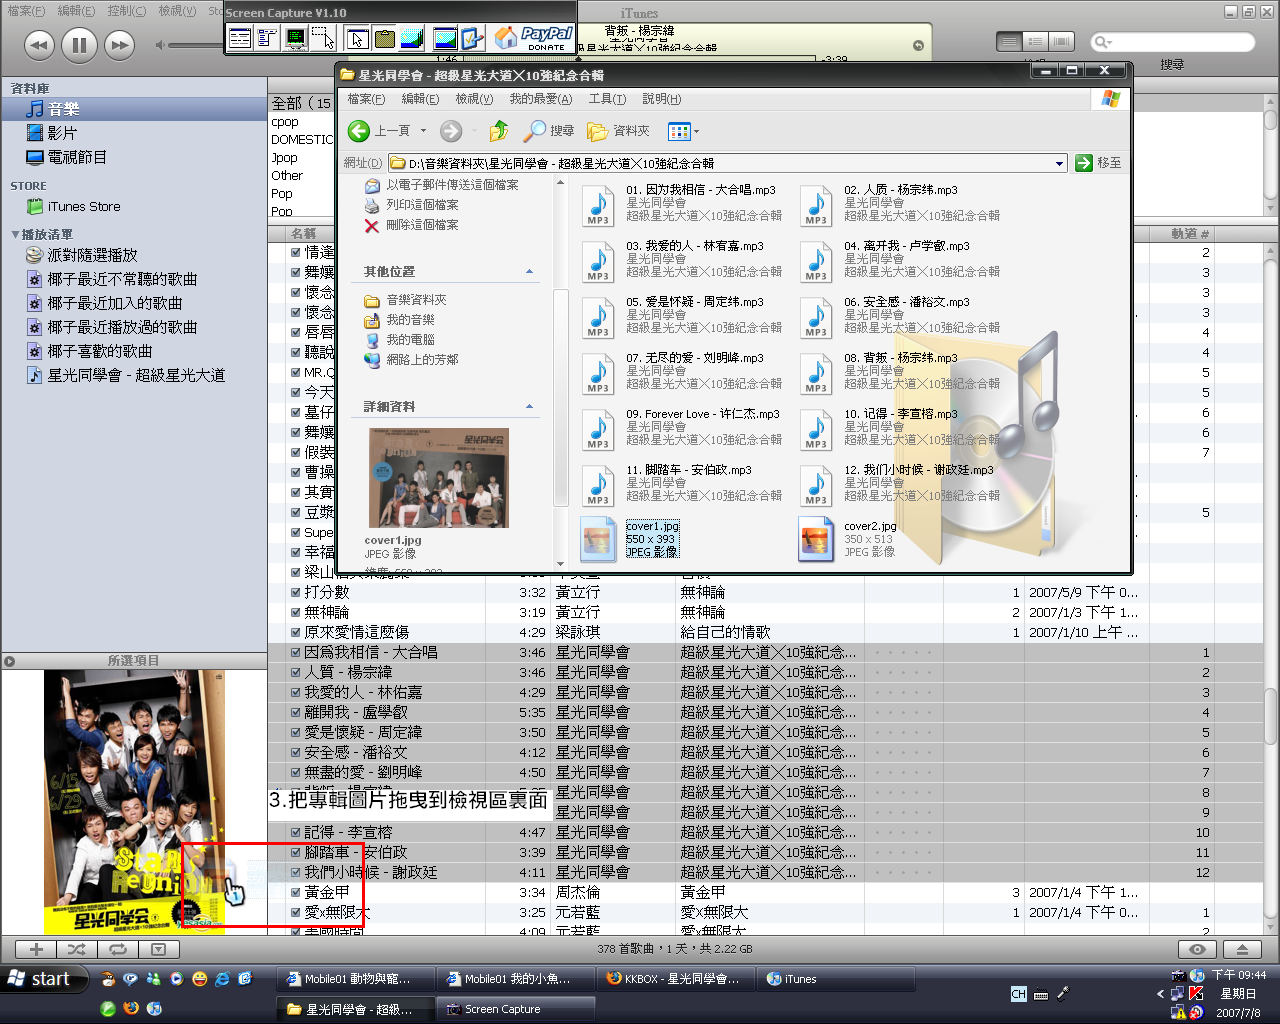Open Screen Capture's home page icon
The height and width of the screenshot is (1024, 1280).
click(x=507, y=39)
